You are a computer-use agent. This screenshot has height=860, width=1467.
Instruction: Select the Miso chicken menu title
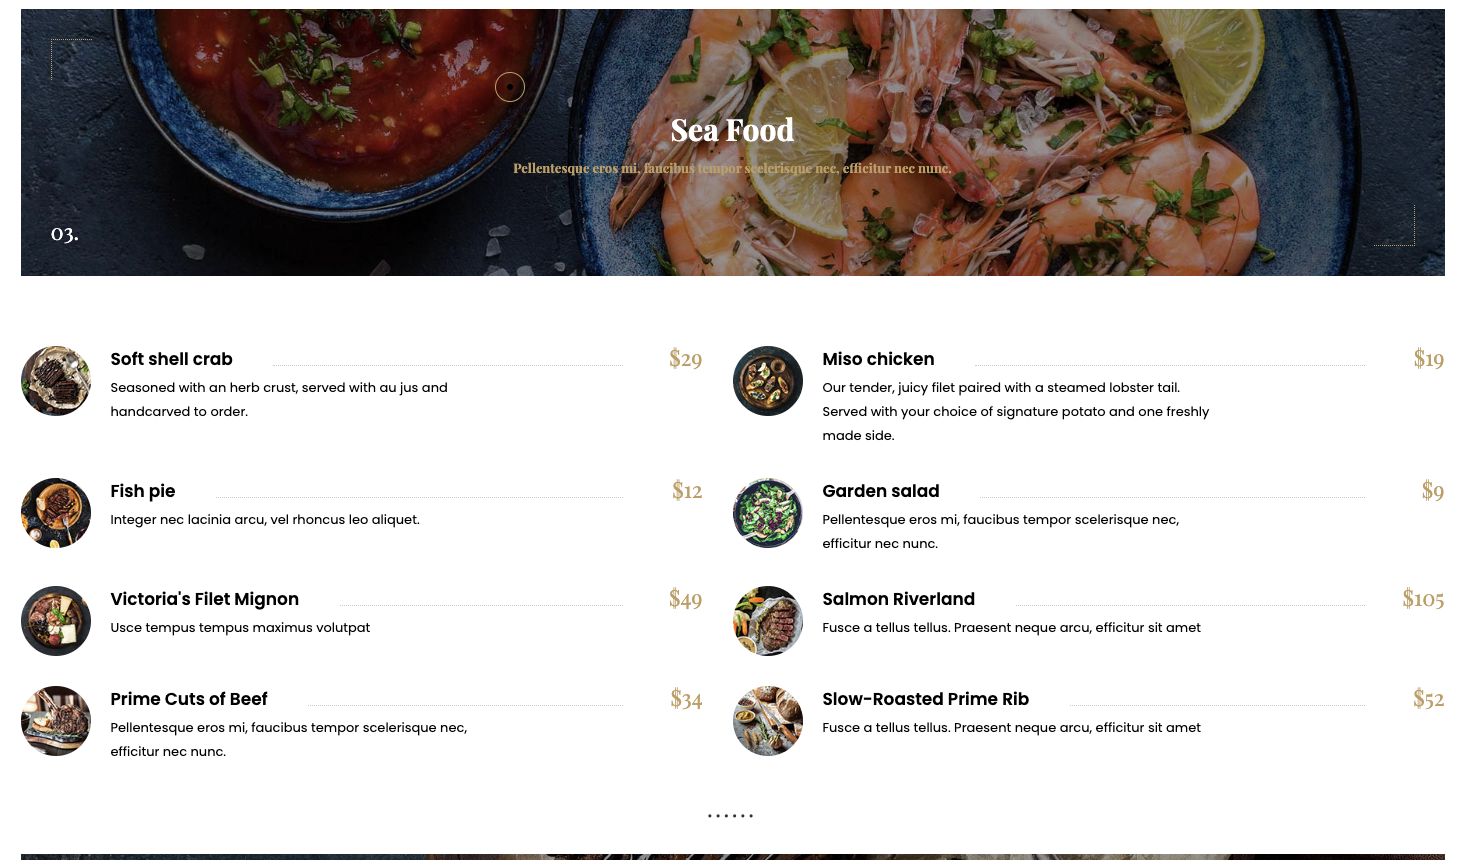click(x=878, y=359)
